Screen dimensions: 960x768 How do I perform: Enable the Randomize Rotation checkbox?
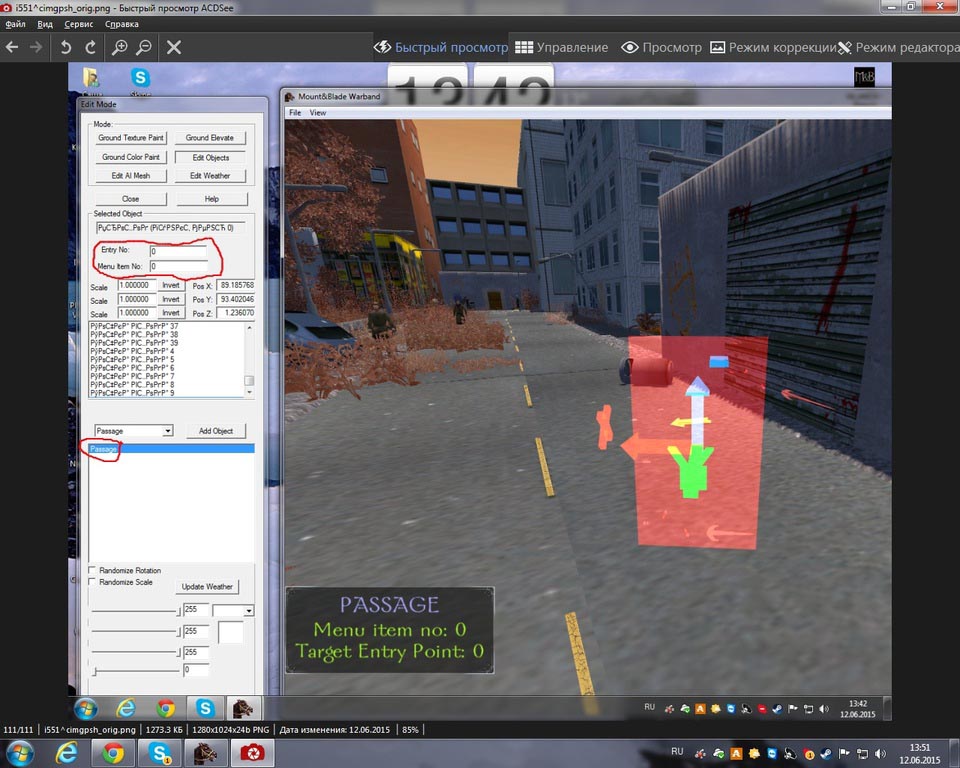93,571
